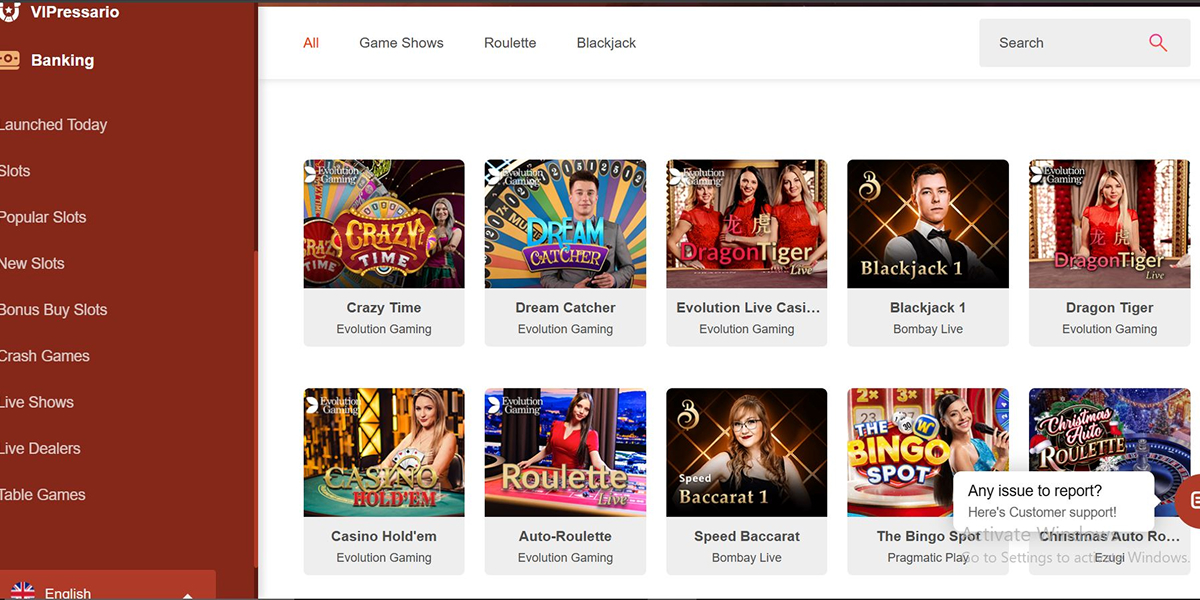Open Bonus Buy Slots category
The width and height of the screenshot is (1200, 600).
click(54, 310)
